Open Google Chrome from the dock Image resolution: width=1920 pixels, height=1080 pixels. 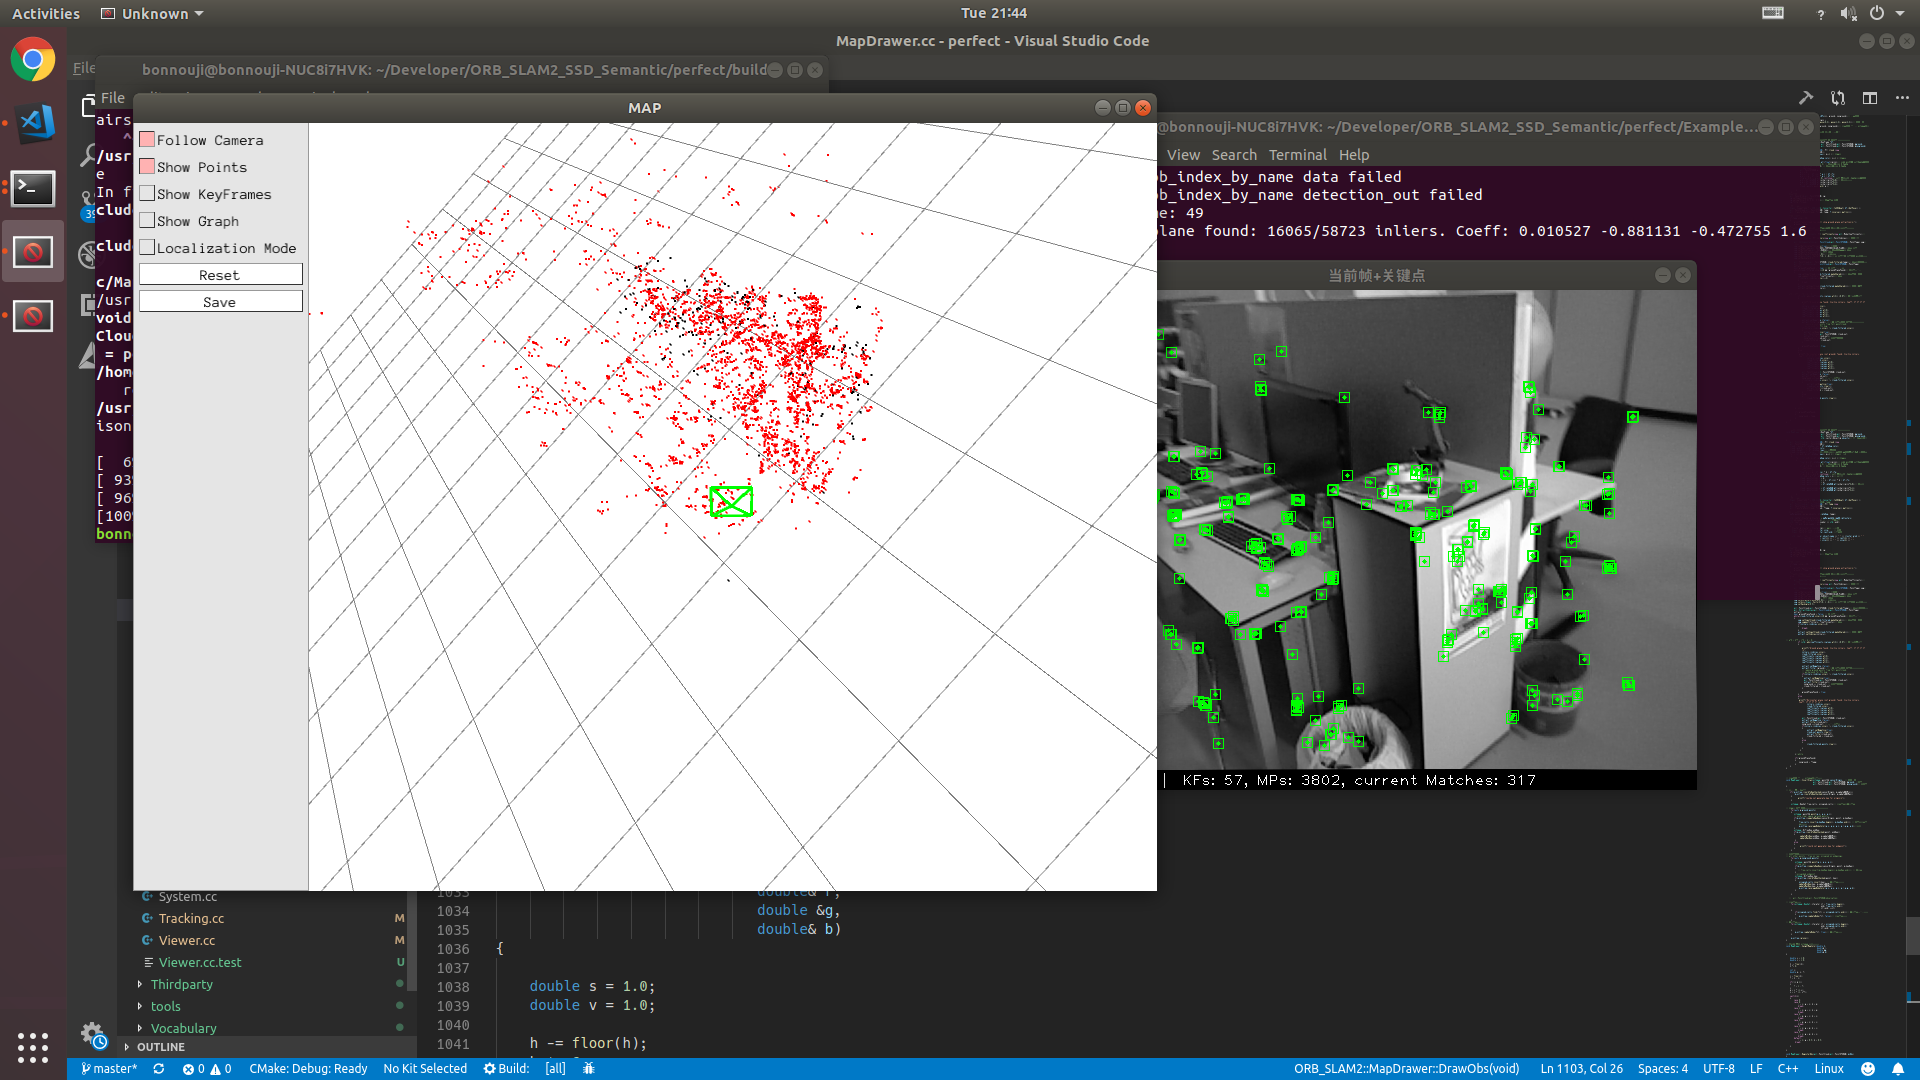33,60
